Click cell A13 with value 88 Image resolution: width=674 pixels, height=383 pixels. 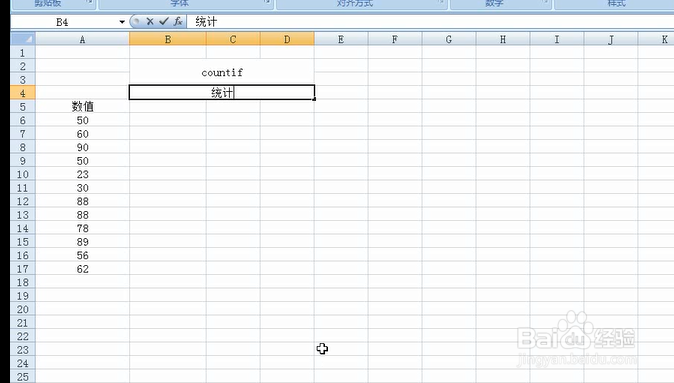coord(82,215)
